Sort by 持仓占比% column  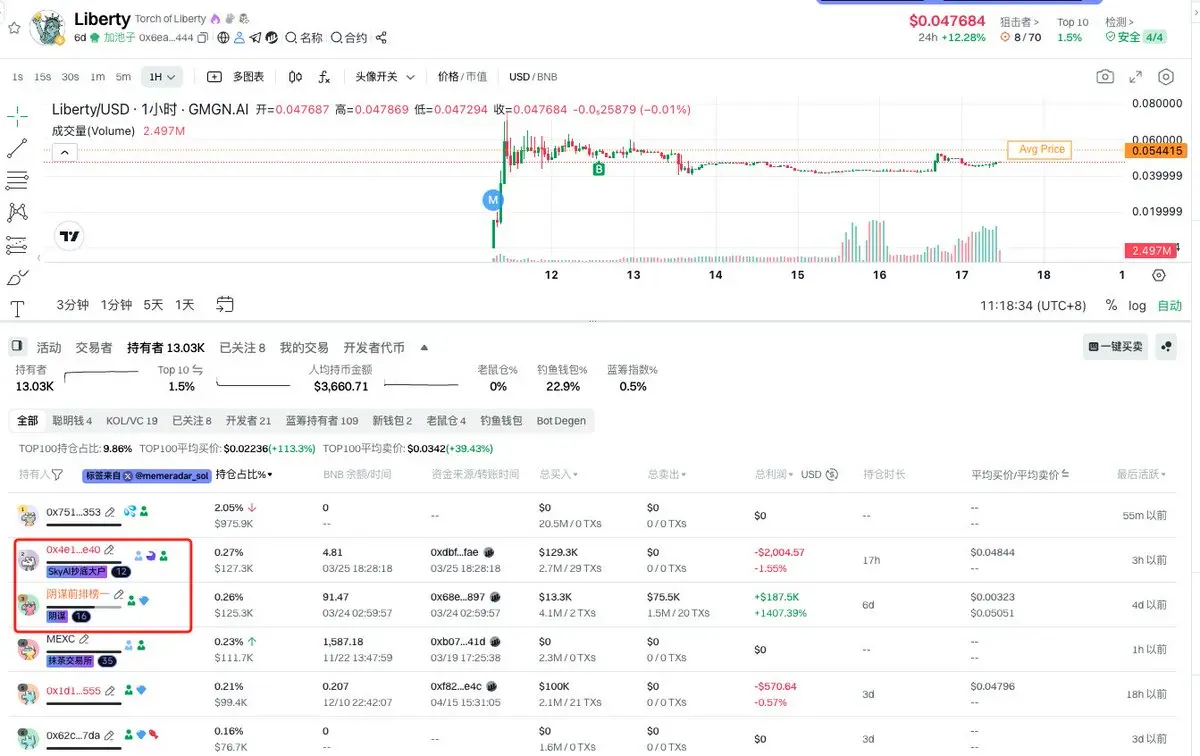[244, 475]
